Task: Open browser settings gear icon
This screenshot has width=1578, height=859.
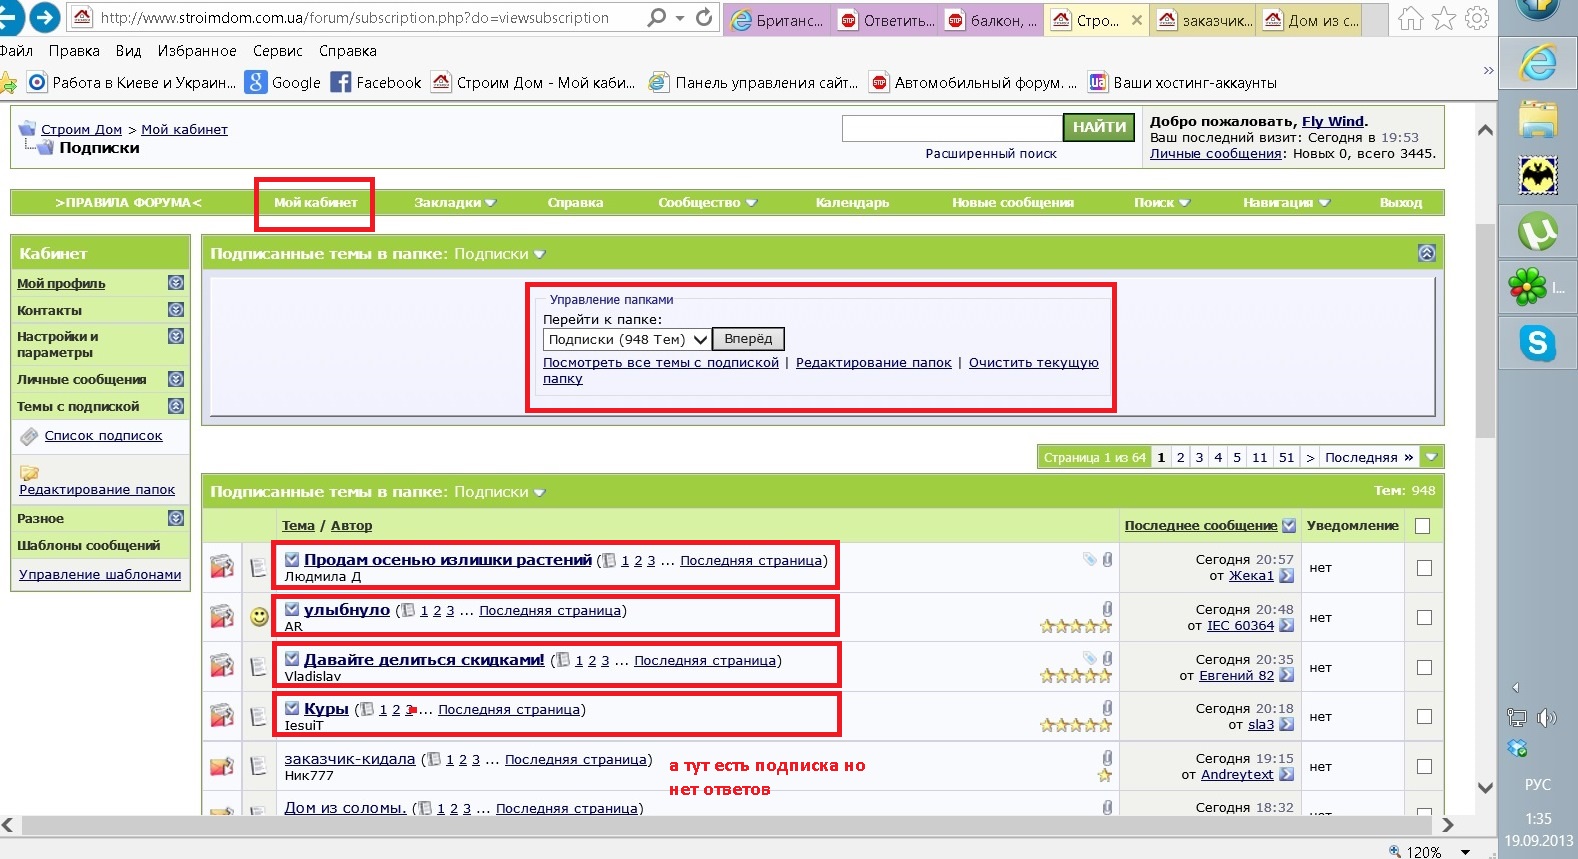Action: coord(1476,19)
